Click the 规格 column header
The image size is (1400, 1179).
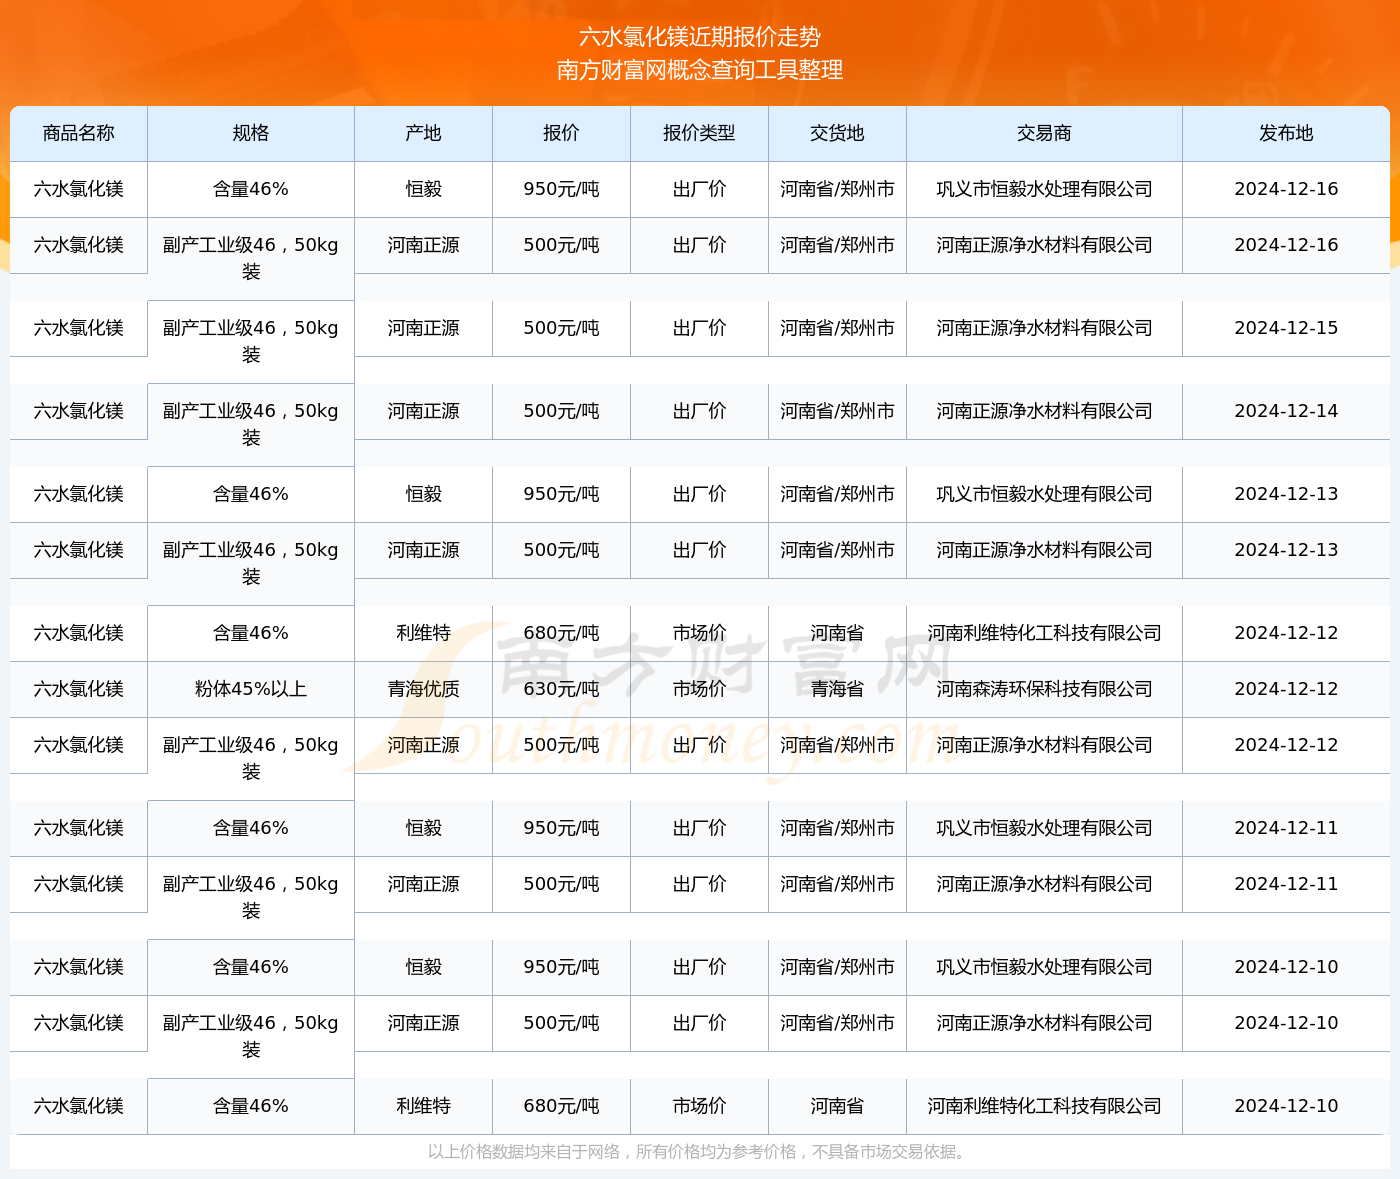point(251,133)
